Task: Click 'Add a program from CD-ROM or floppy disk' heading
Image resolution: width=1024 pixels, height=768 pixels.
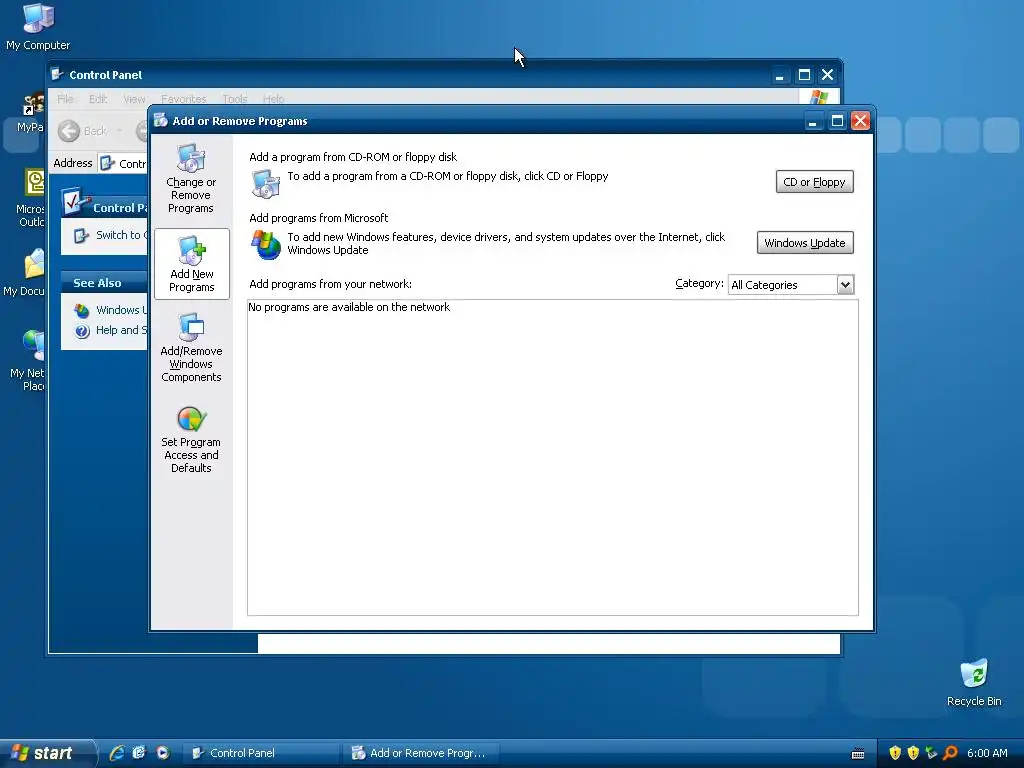Action: click(353, 157)
